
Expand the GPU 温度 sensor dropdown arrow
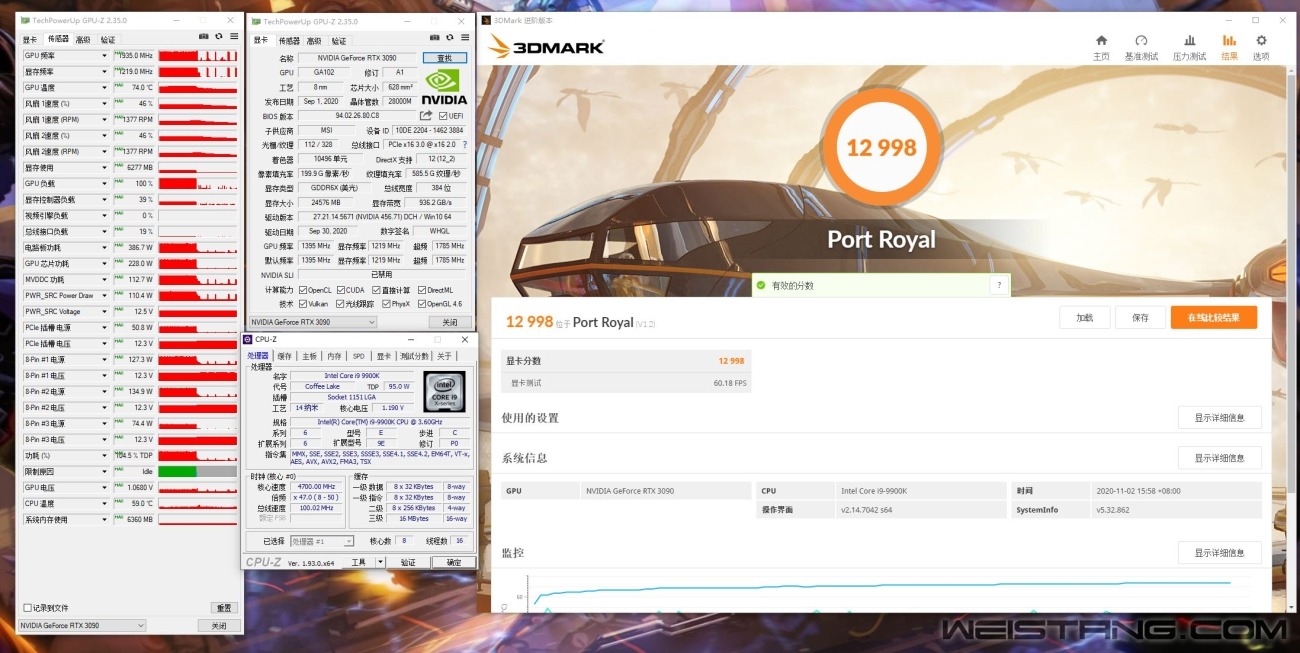click(104, 88)
